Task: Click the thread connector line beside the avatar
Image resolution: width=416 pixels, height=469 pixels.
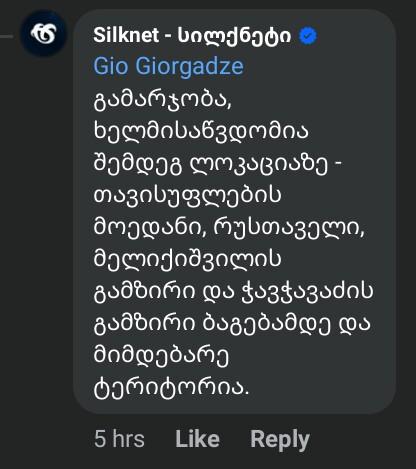Action: [x=7, y=36]
